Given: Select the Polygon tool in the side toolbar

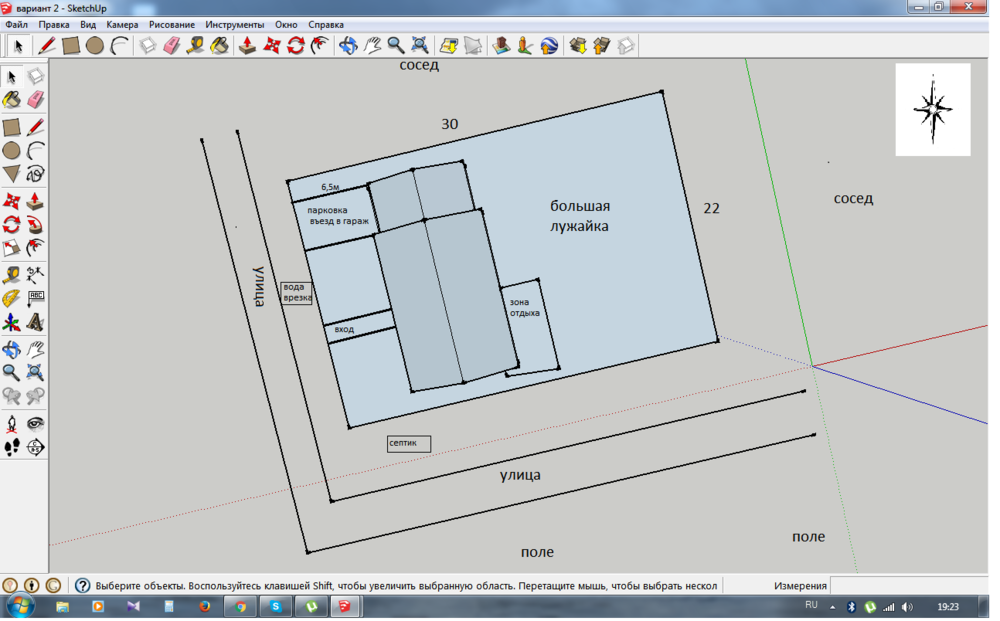Looking at the screenshot, I should pyautogui.click(x=11, y=174).
